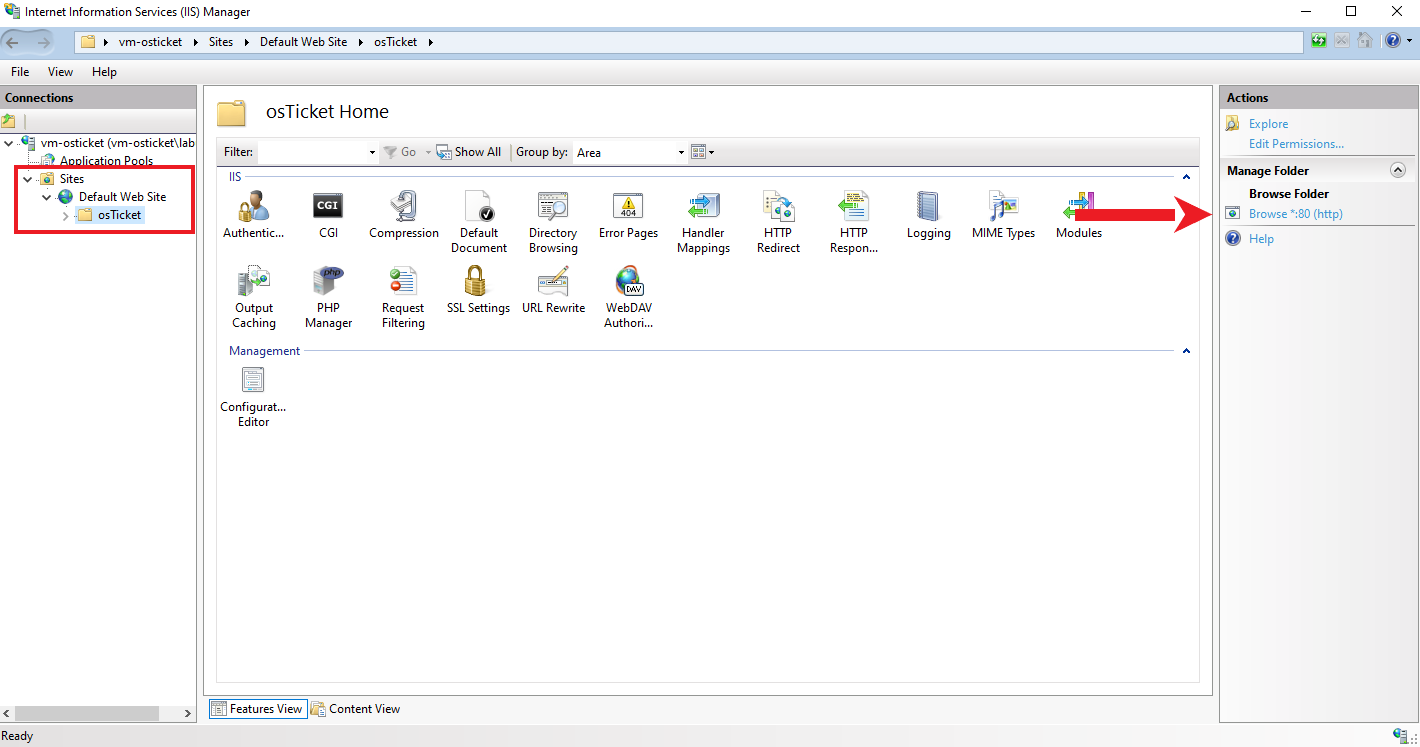Click the status bar network icon
Screen dimensions: 1420x747
[1399, 736]
